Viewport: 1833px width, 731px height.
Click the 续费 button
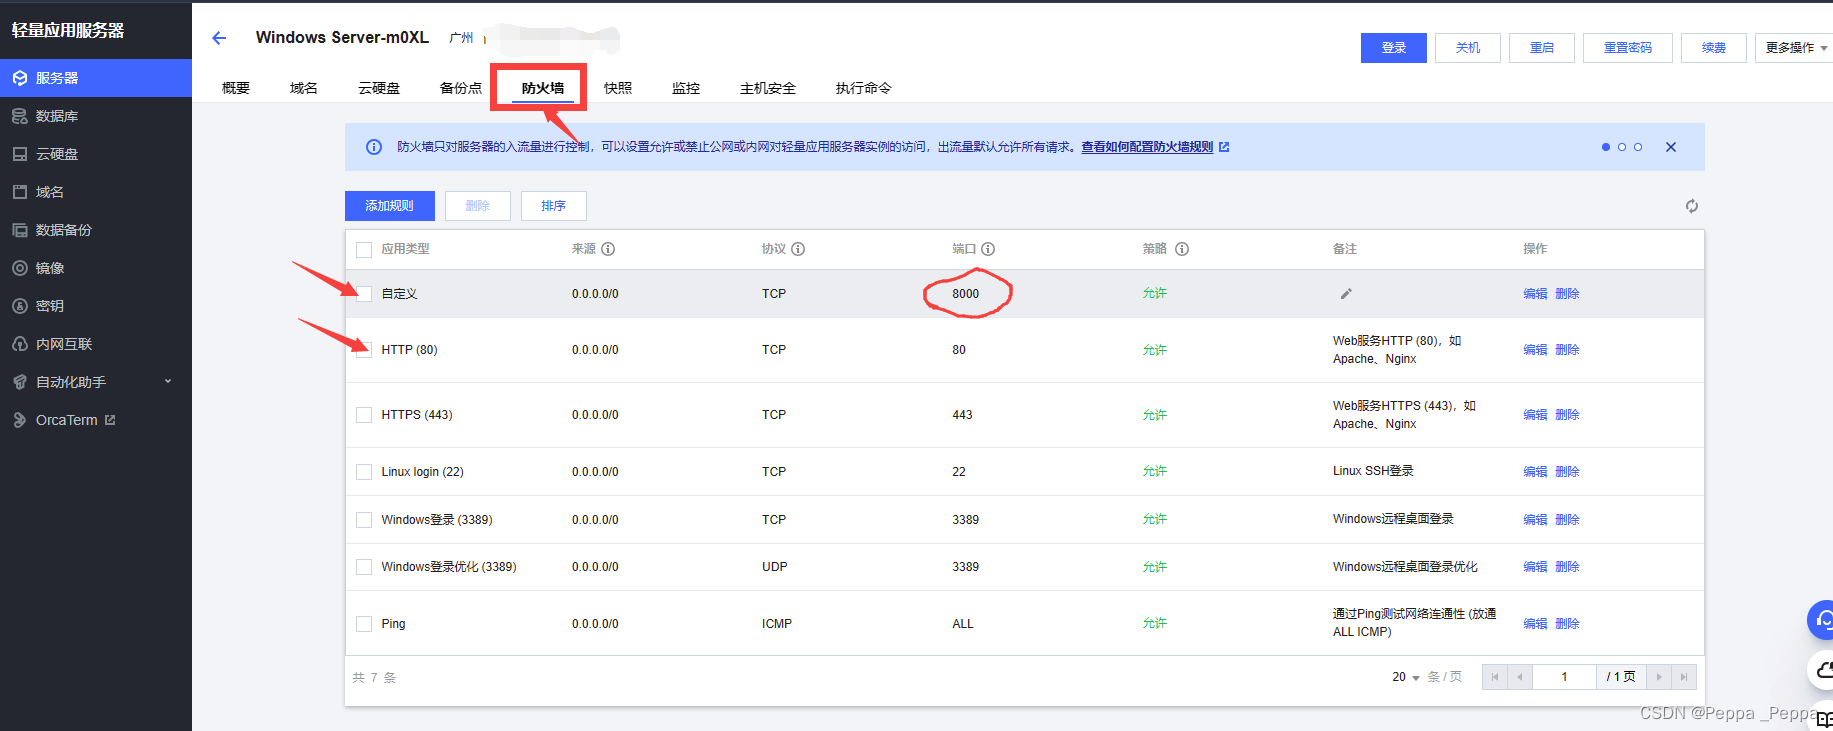[1714, 48]
